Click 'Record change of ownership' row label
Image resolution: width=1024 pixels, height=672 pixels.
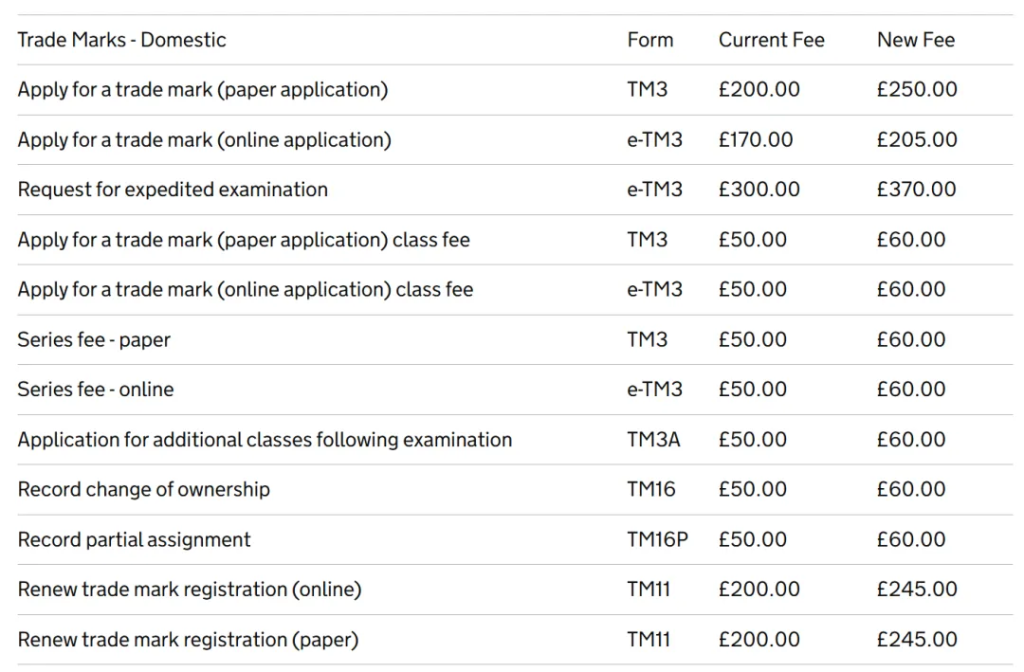[x=143, y=490]
